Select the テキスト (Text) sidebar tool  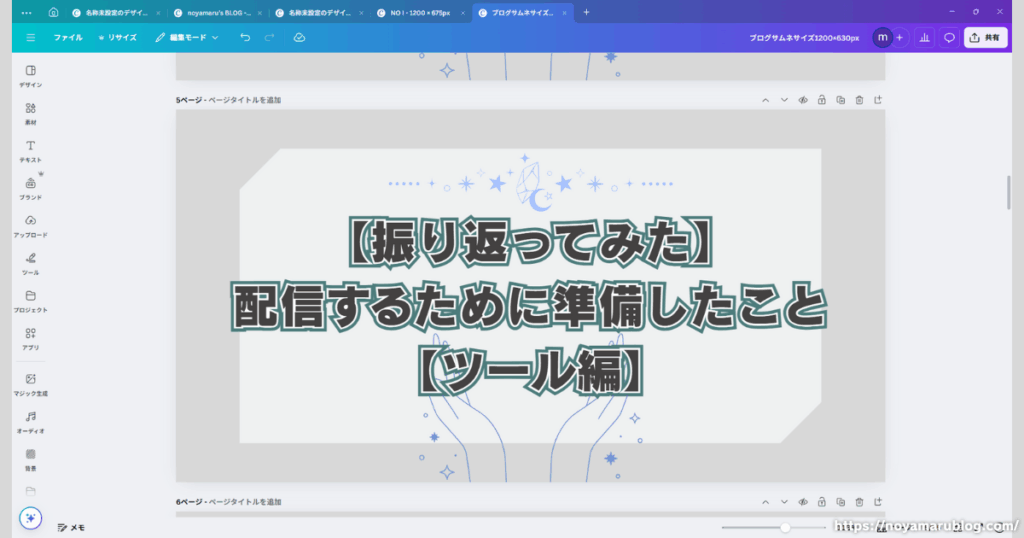coord(30,150)
